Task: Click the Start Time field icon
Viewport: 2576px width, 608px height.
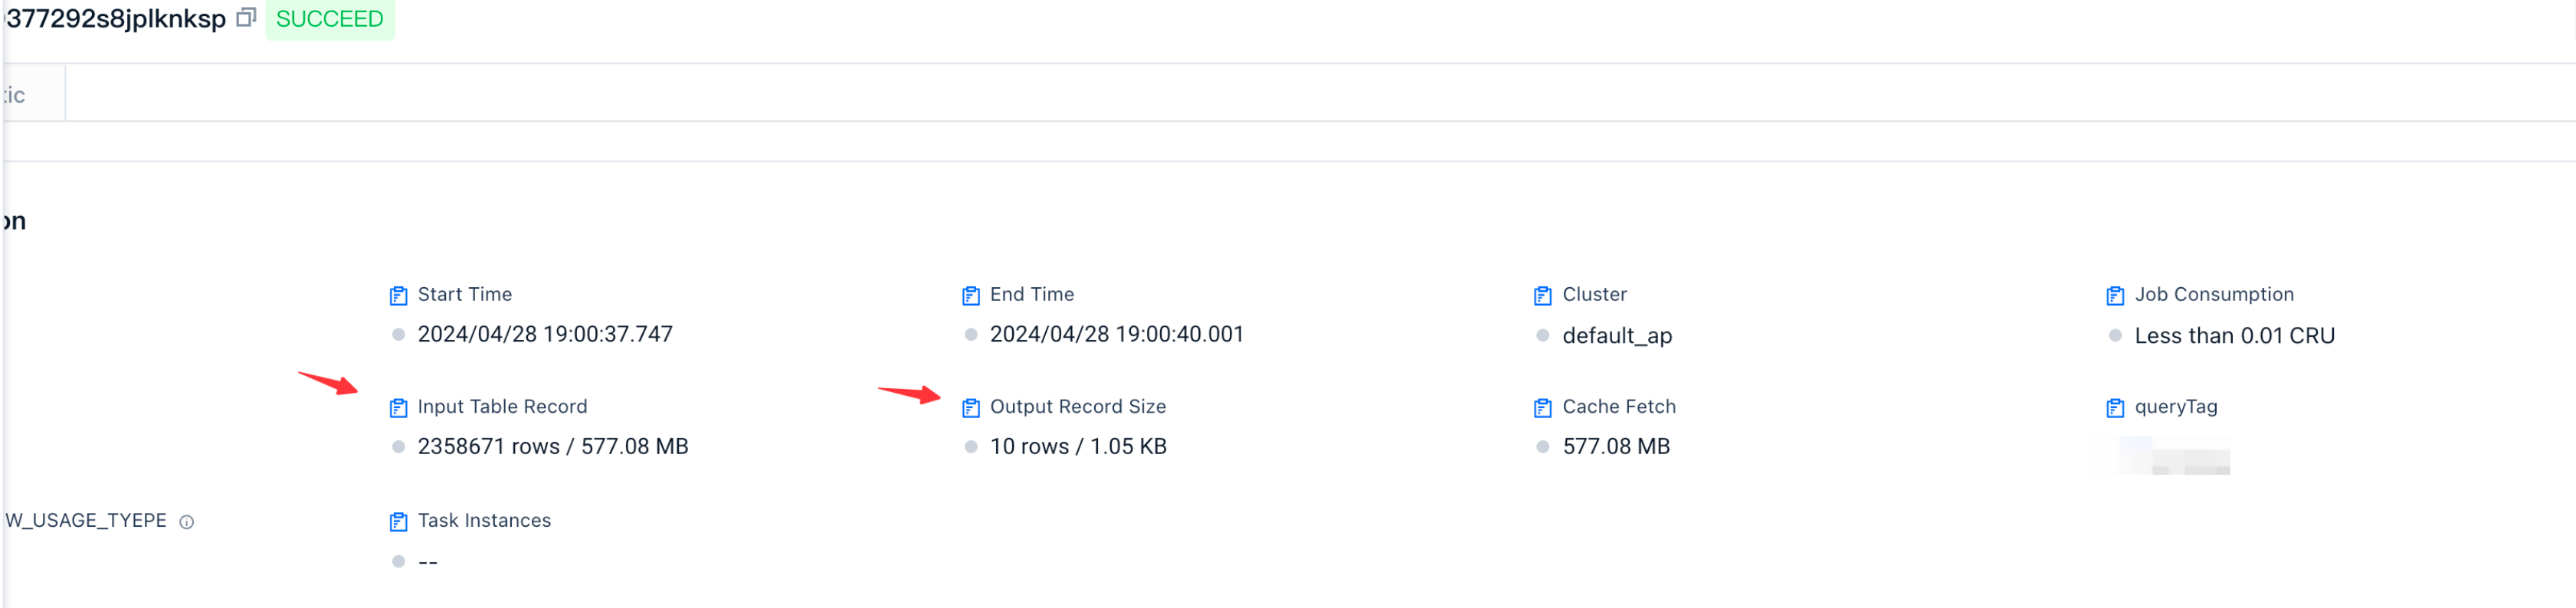Action: [398, 295]
